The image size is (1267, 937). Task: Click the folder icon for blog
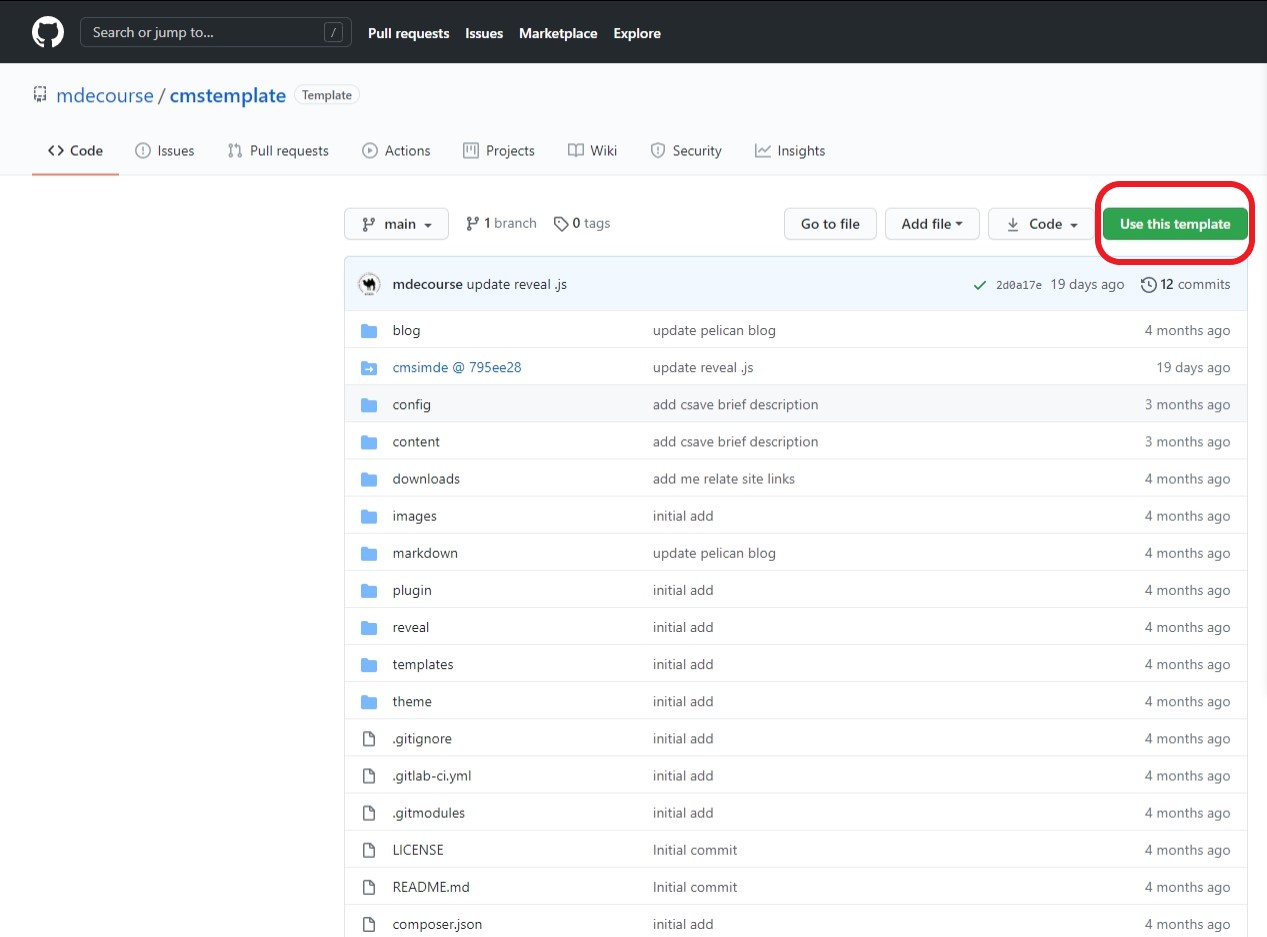[369, 331]
